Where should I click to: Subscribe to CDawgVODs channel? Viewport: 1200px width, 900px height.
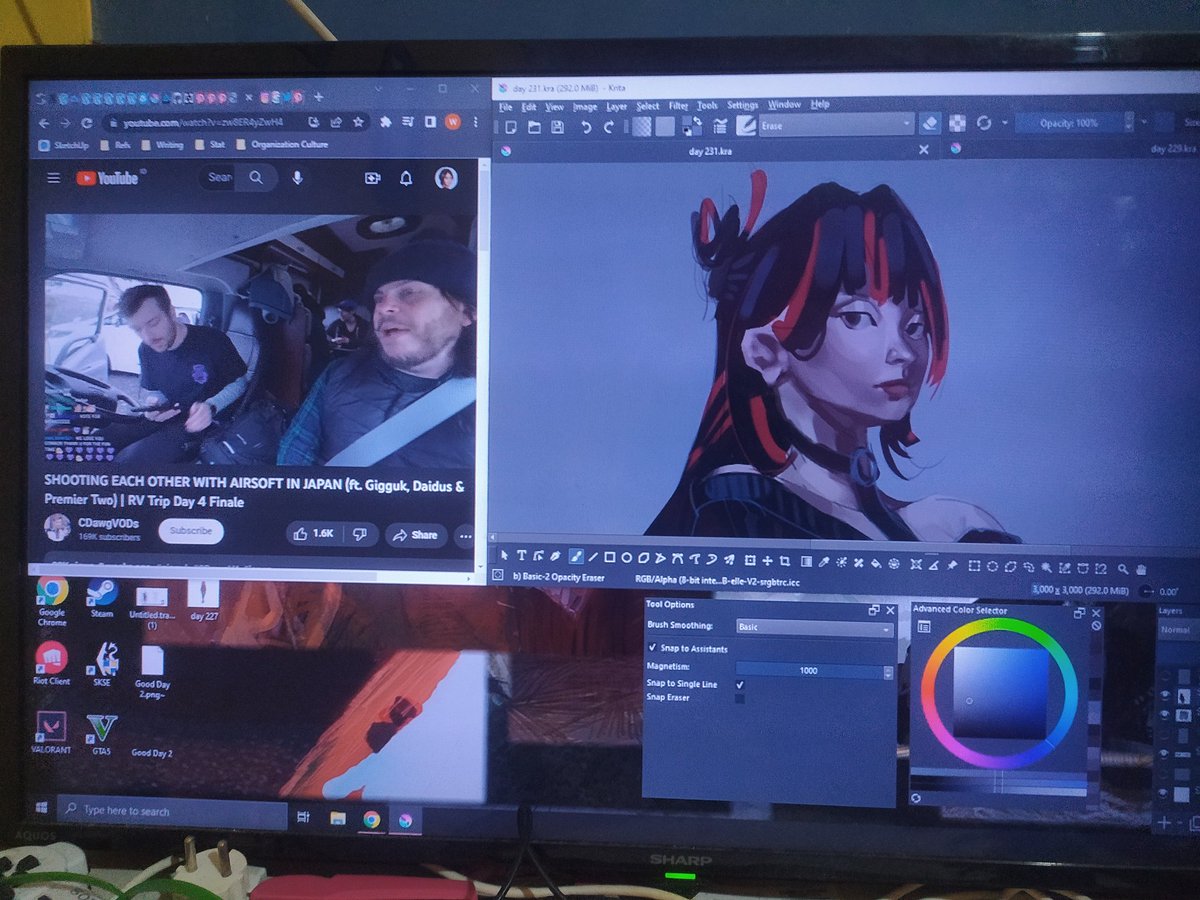pos(191,531)
